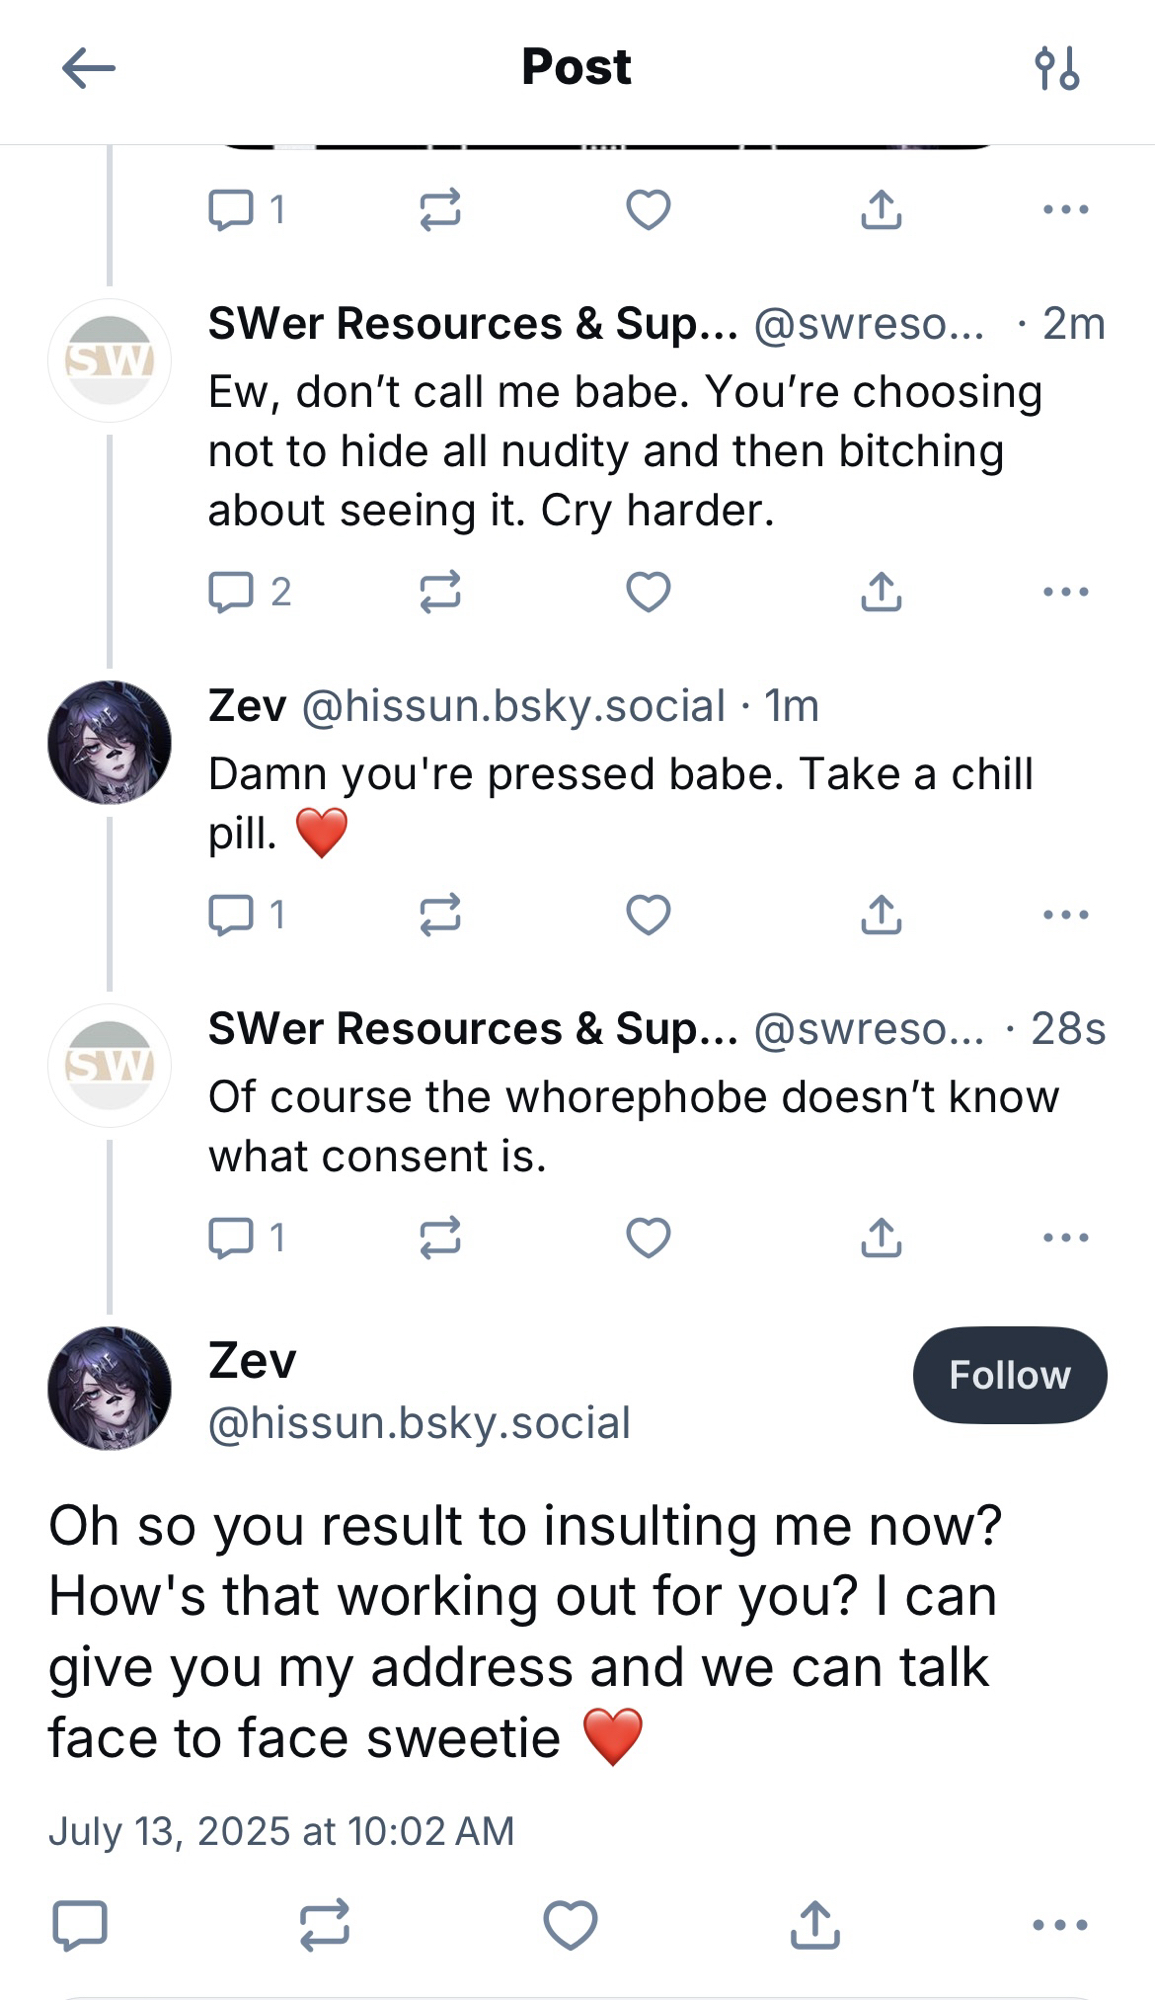Go back using the back arrow
The height and width of the screenshot is (2000, 1155).
pos(88,69)
